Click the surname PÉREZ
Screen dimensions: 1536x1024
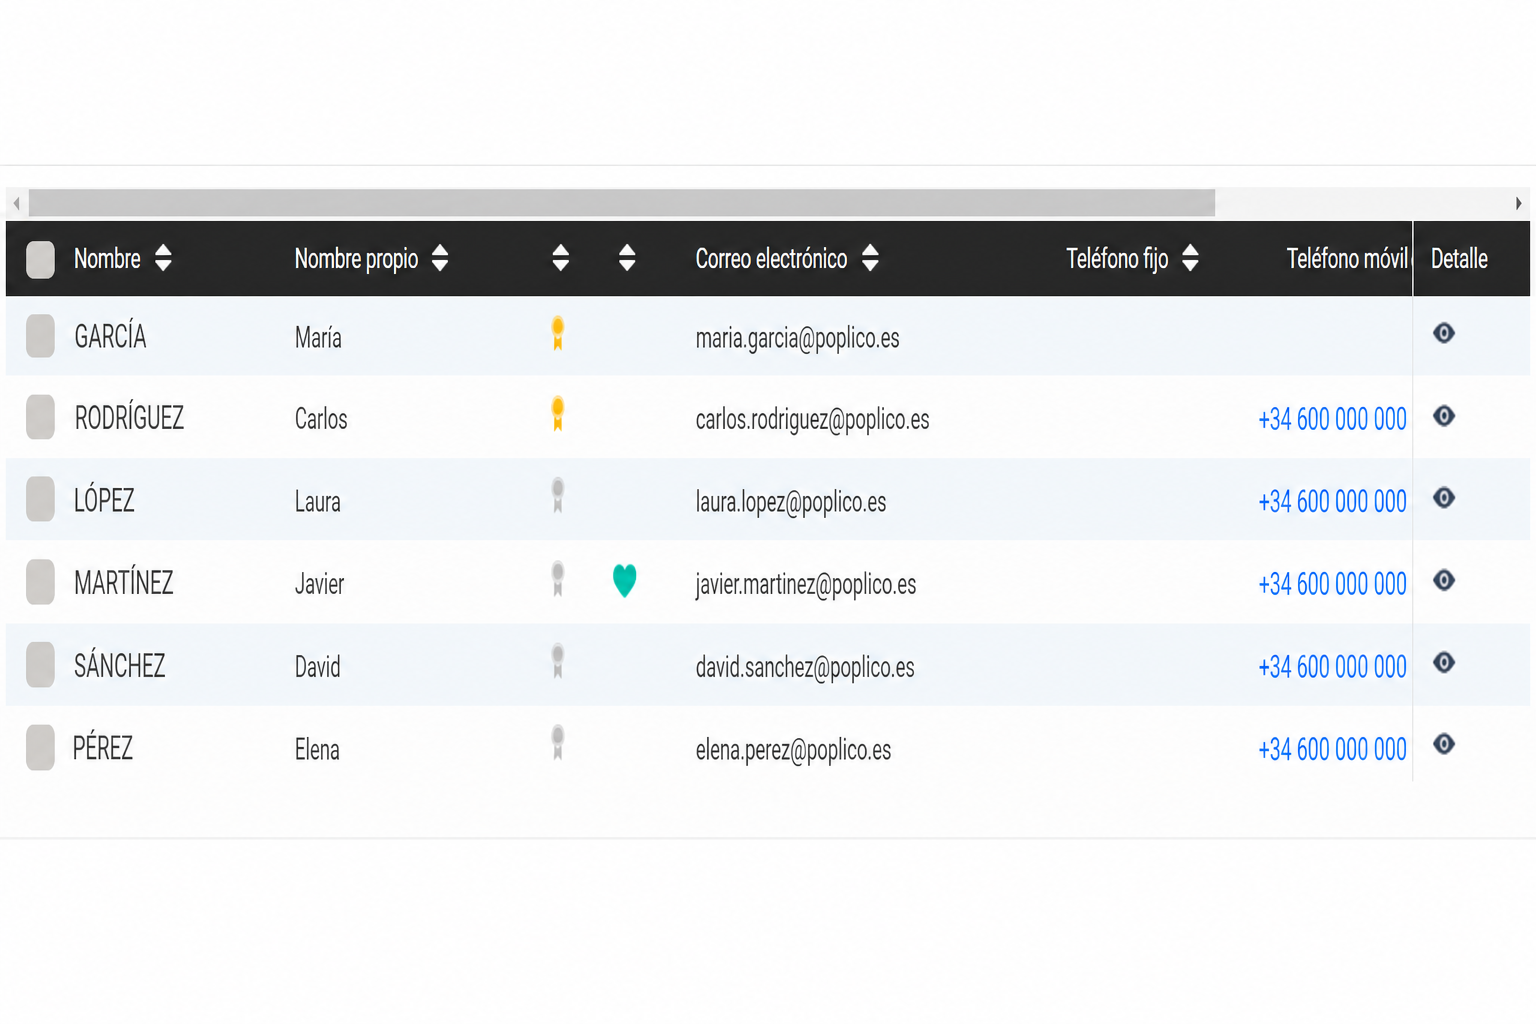(x=103, y=747)
